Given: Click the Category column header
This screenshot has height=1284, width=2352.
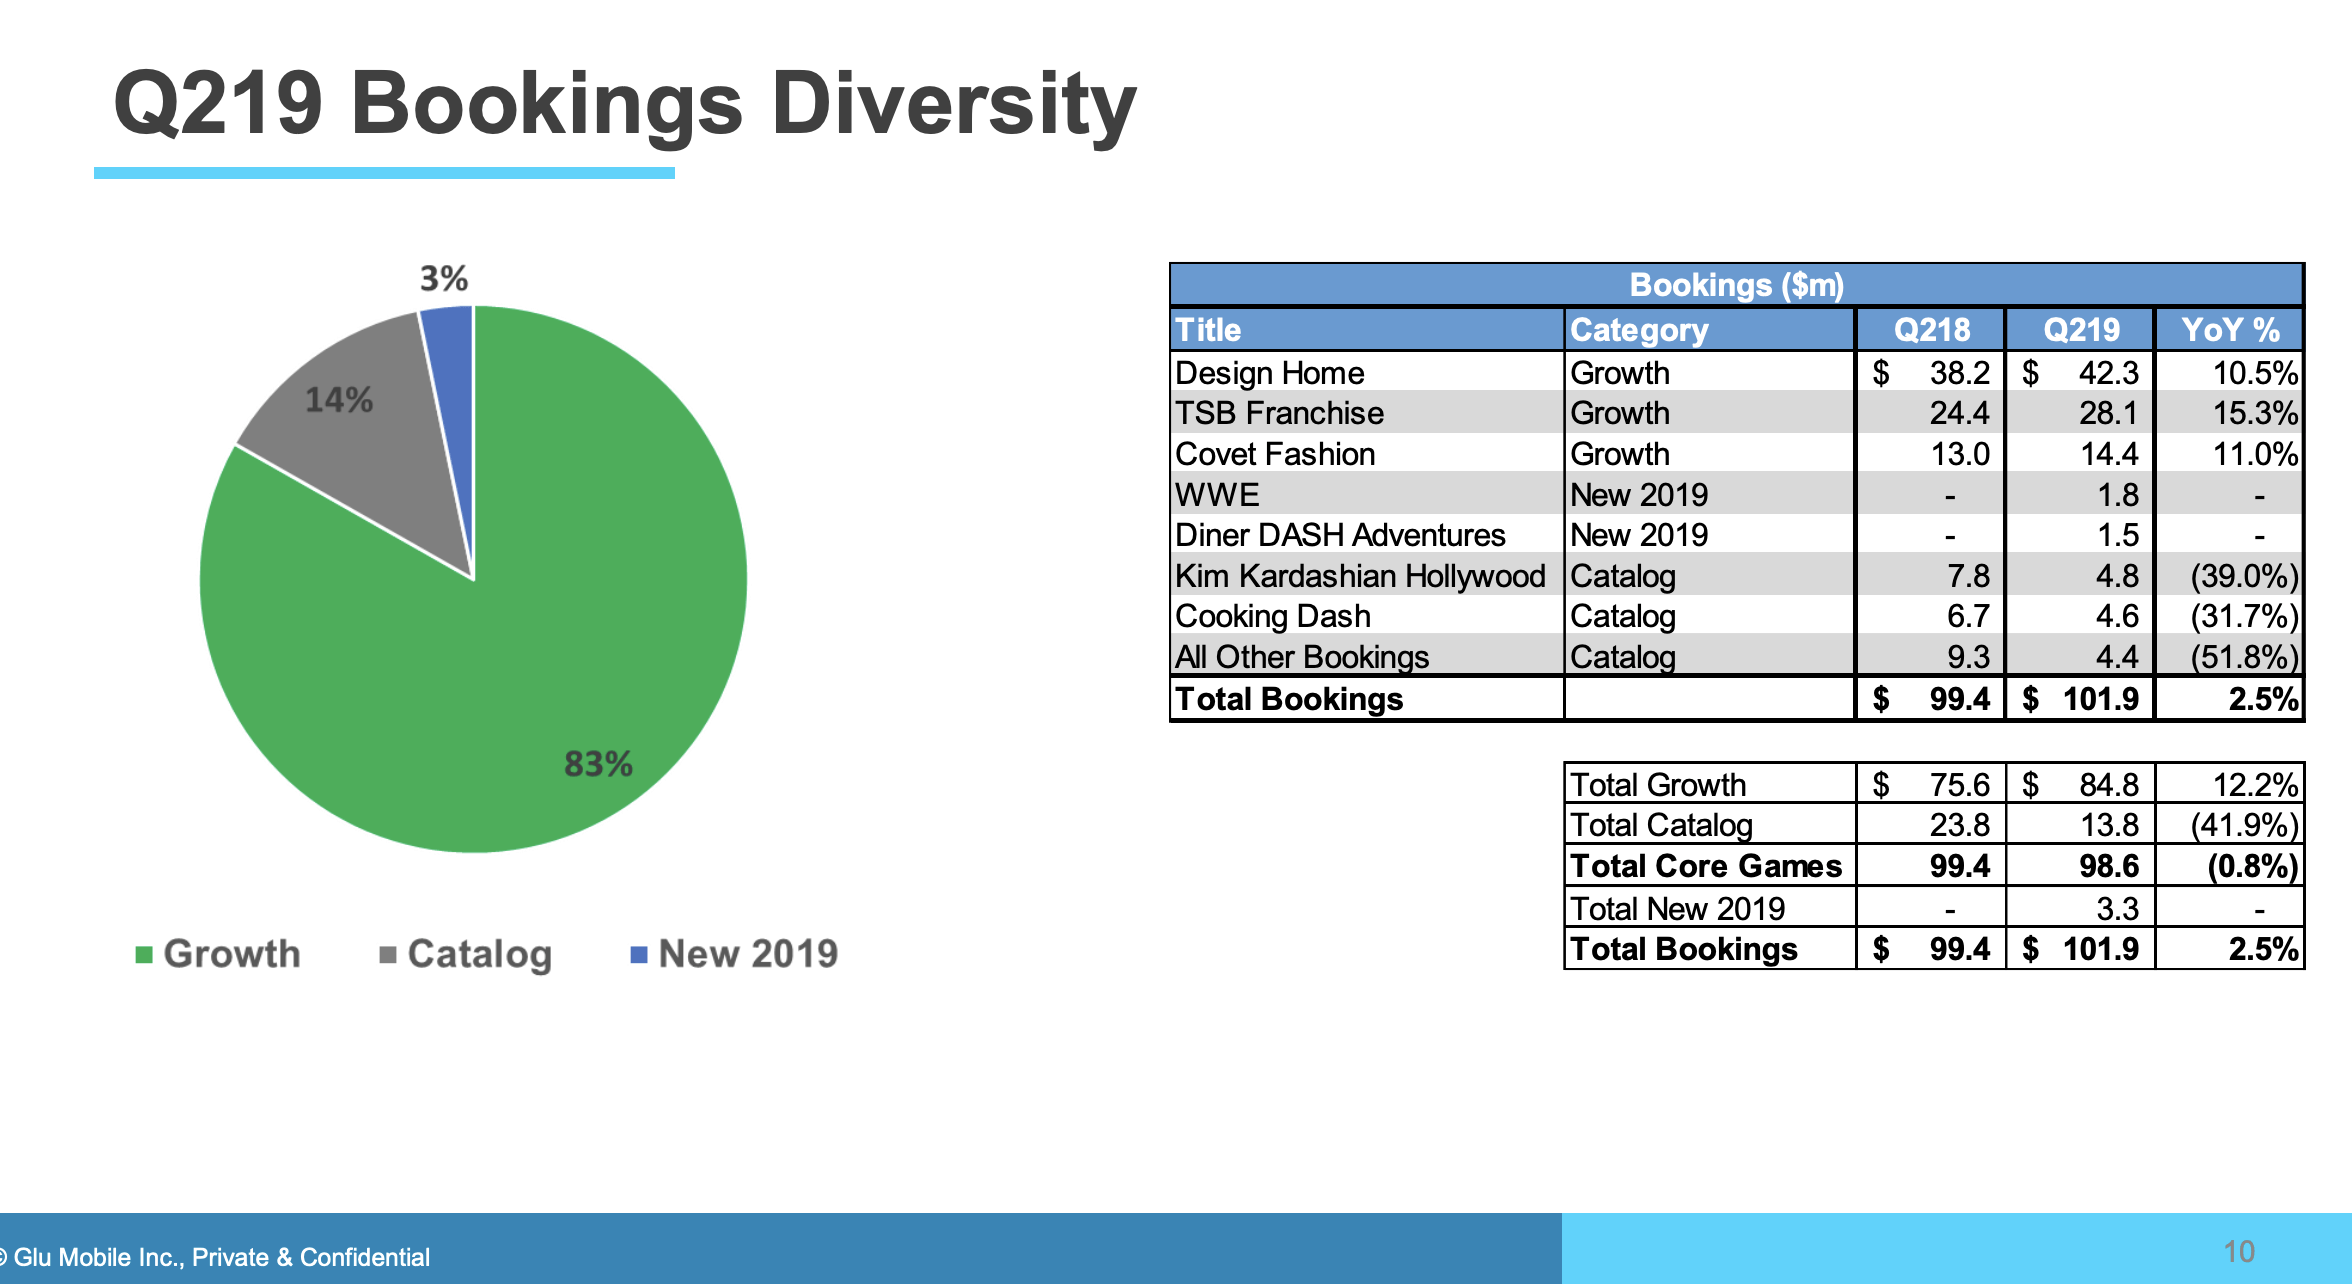Looking at the screenshot, I should (1710, 330).
